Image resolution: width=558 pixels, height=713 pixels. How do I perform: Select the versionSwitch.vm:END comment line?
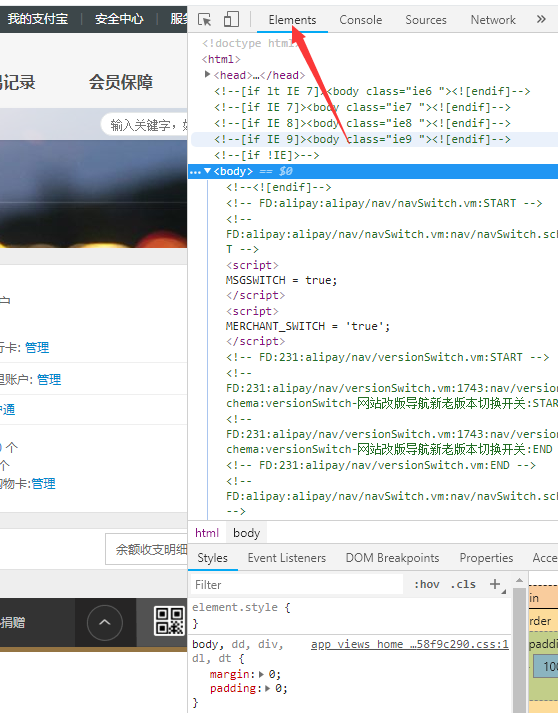tap(381, 465)
